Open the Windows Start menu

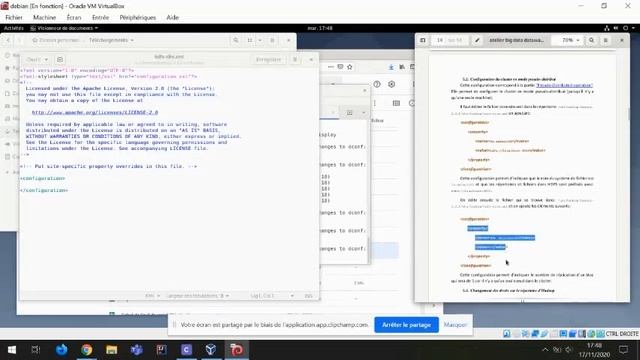pyautogui.click(x=12, y=350)
